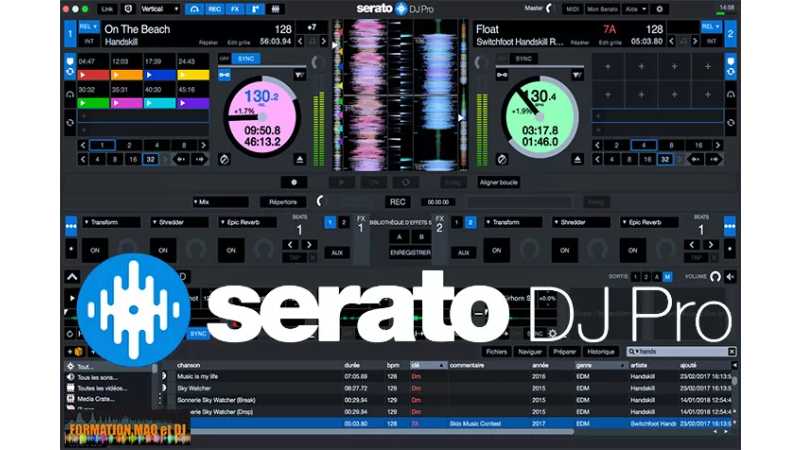Screen dimensions: 800x450
Task: Open the FX panel tab in top bar
Action: tap(235, 9)
